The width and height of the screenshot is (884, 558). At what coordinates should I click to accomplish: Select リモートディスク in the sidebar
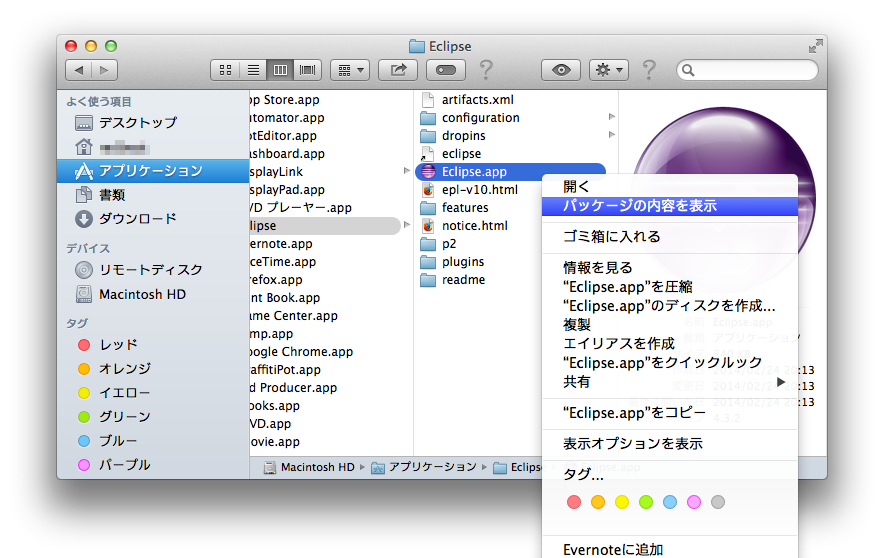[152, 270]
